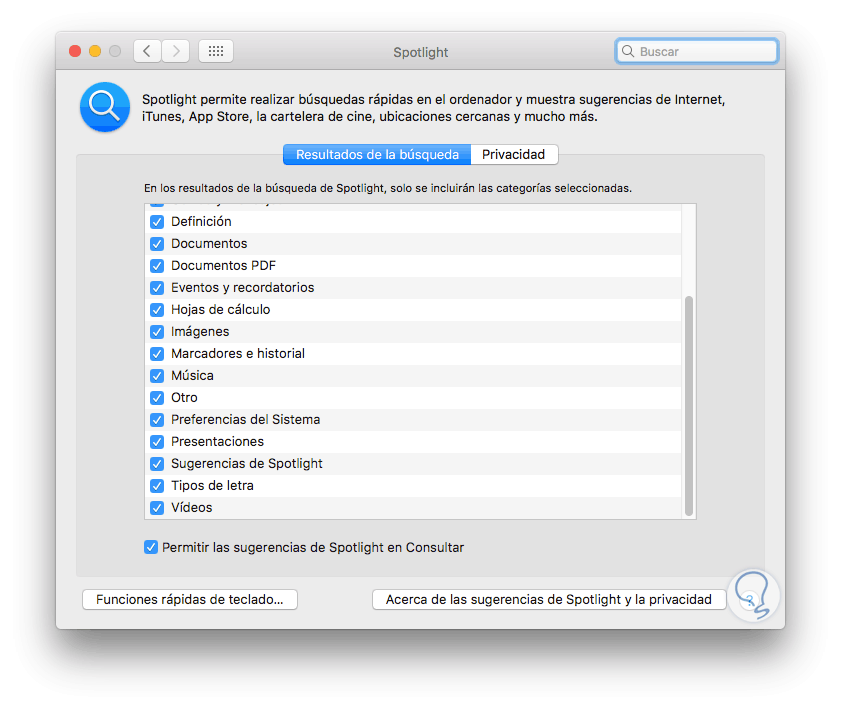Screen dimensions: 841x709
Task: Toggle the Vídeos checkbox
Action: pyautogui.click(x=157, y=507)
